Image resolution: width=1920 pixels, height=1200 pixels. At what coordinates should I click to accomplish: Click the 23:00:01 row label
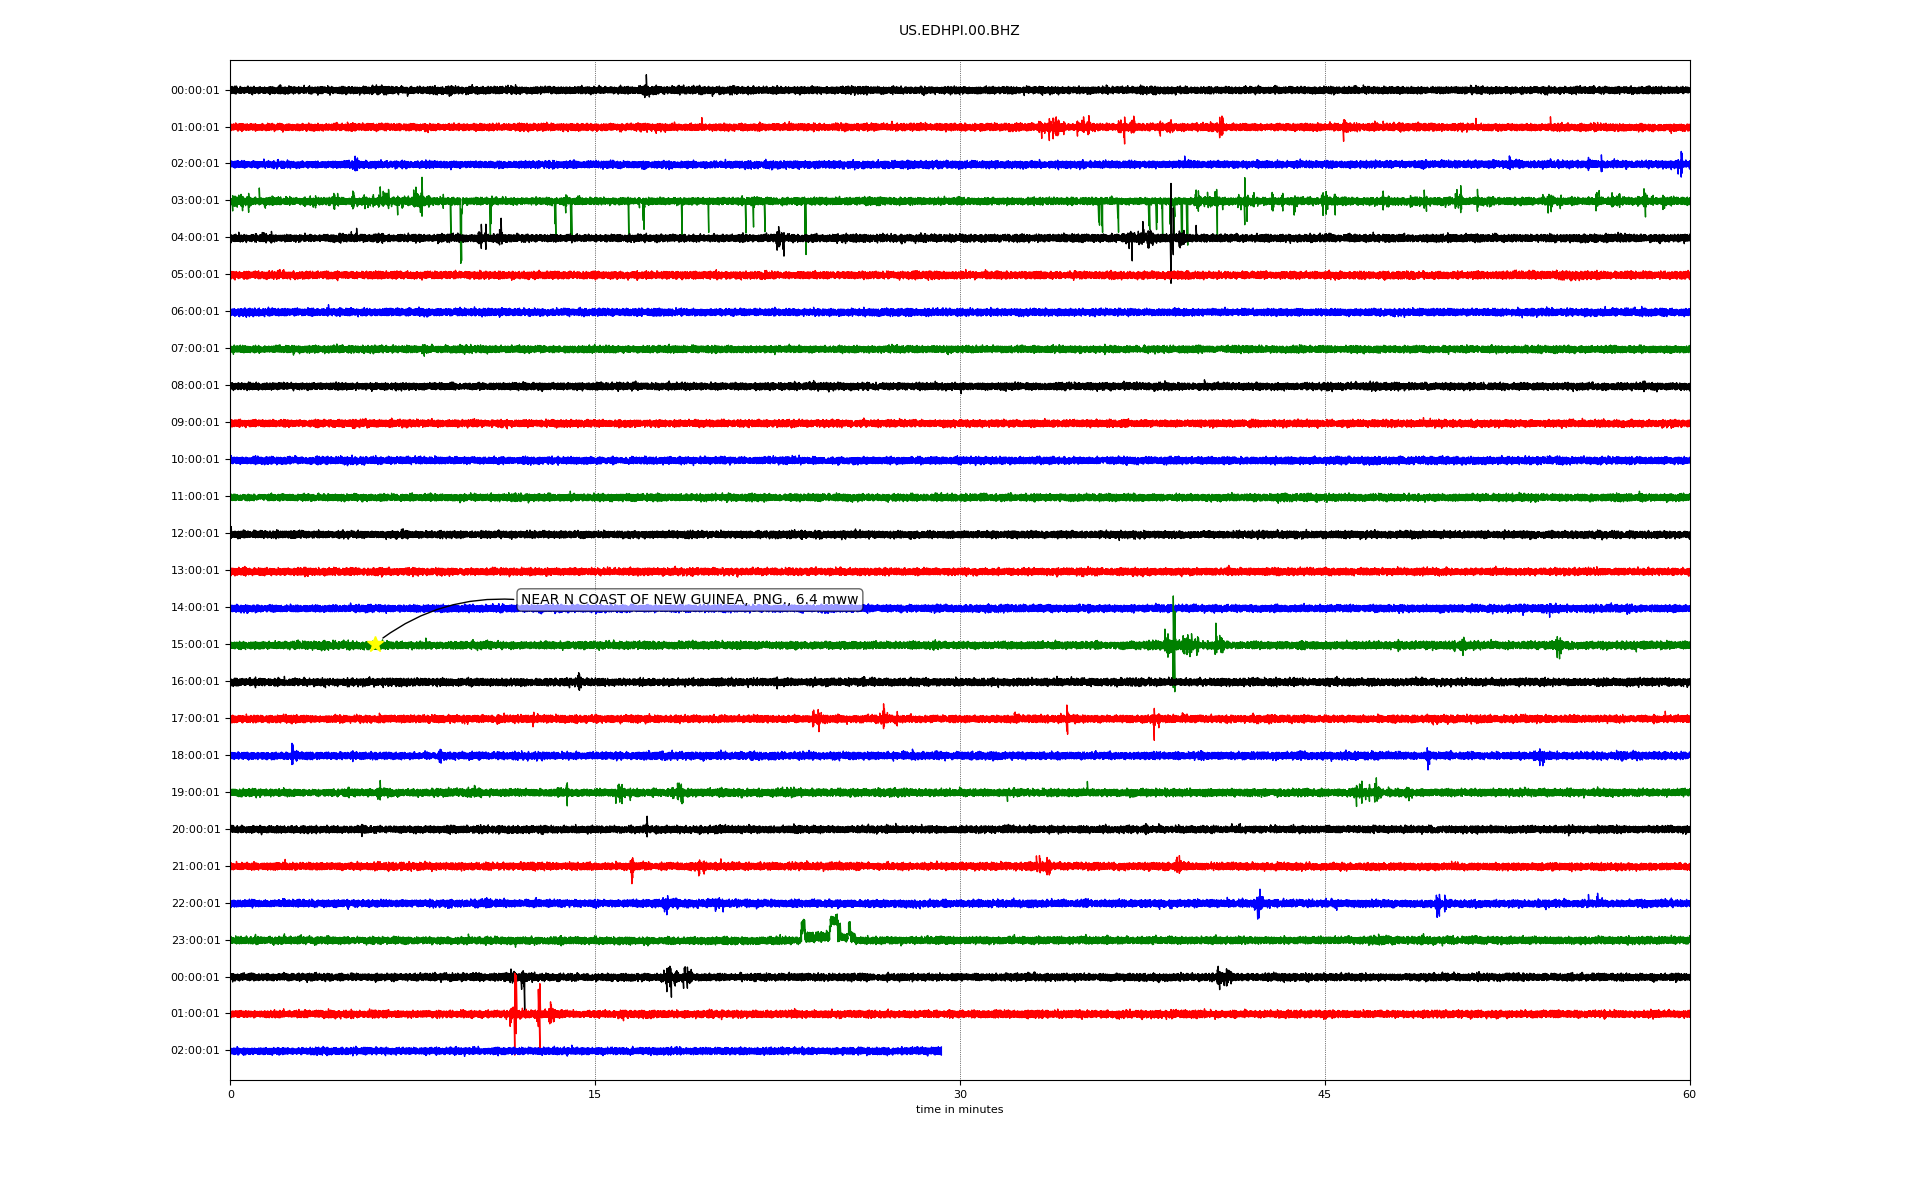(x=195, y=941)
